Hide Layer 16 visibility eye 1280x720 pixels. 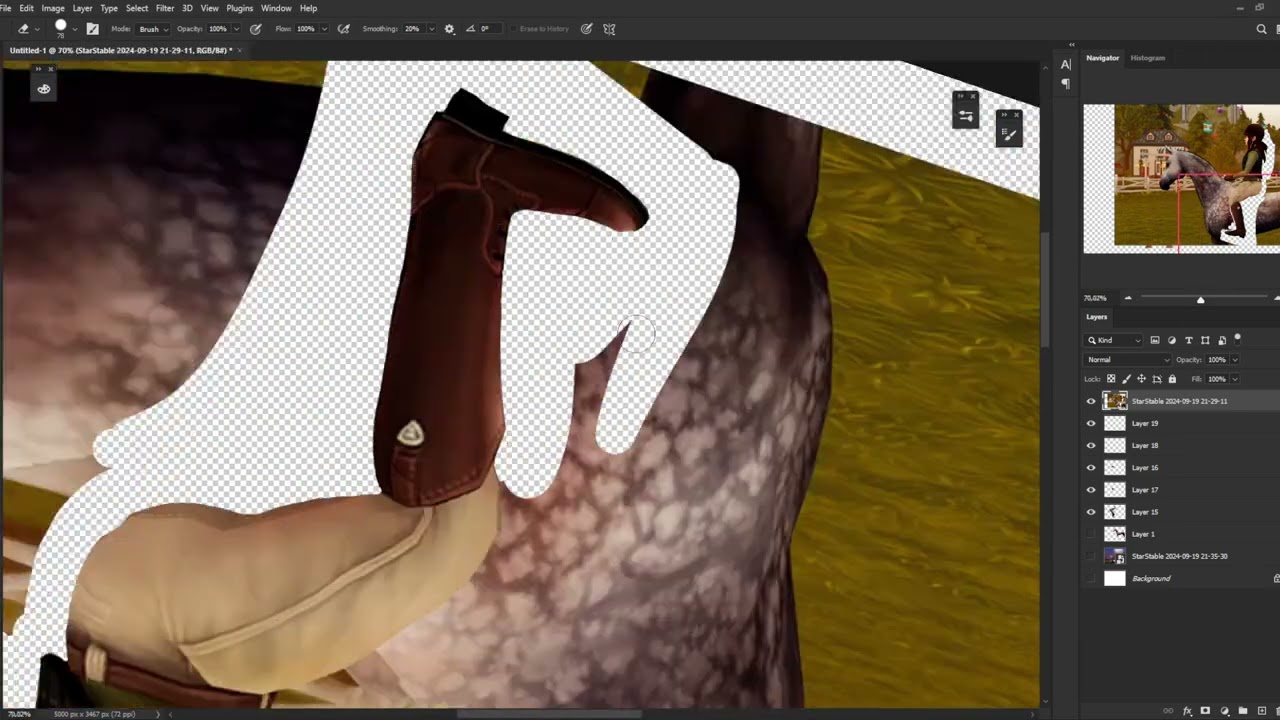[1091, 467]
